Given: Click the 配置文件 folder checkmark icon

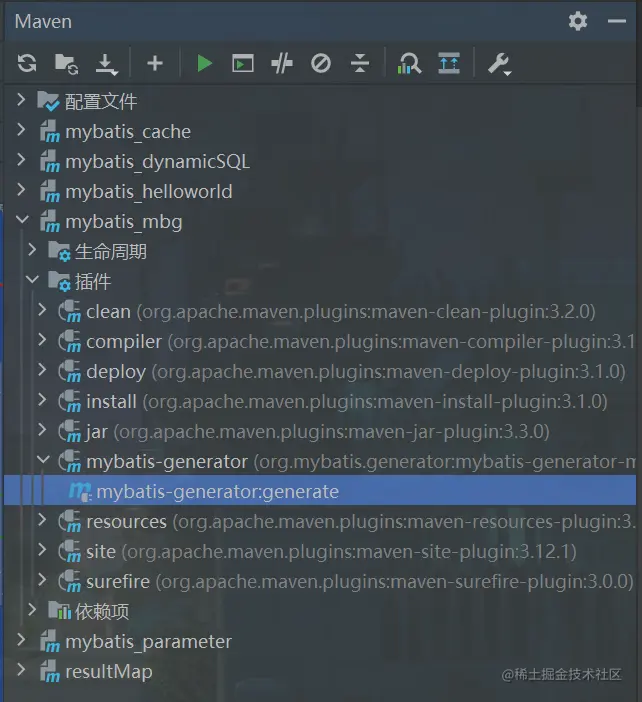Looking at the screenshot, I should coord(48,101).
